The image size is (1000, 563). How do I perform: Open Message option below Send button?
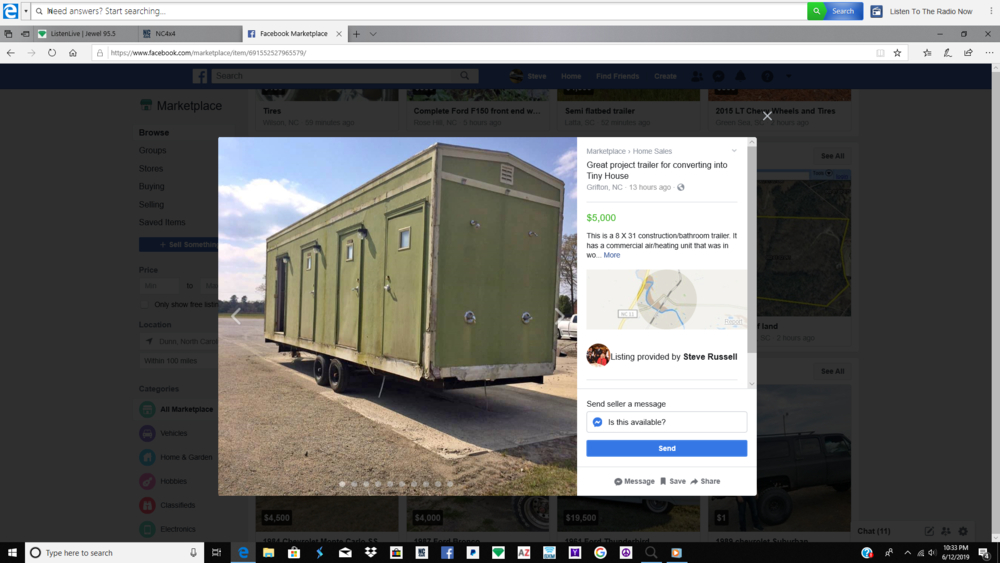635,481
